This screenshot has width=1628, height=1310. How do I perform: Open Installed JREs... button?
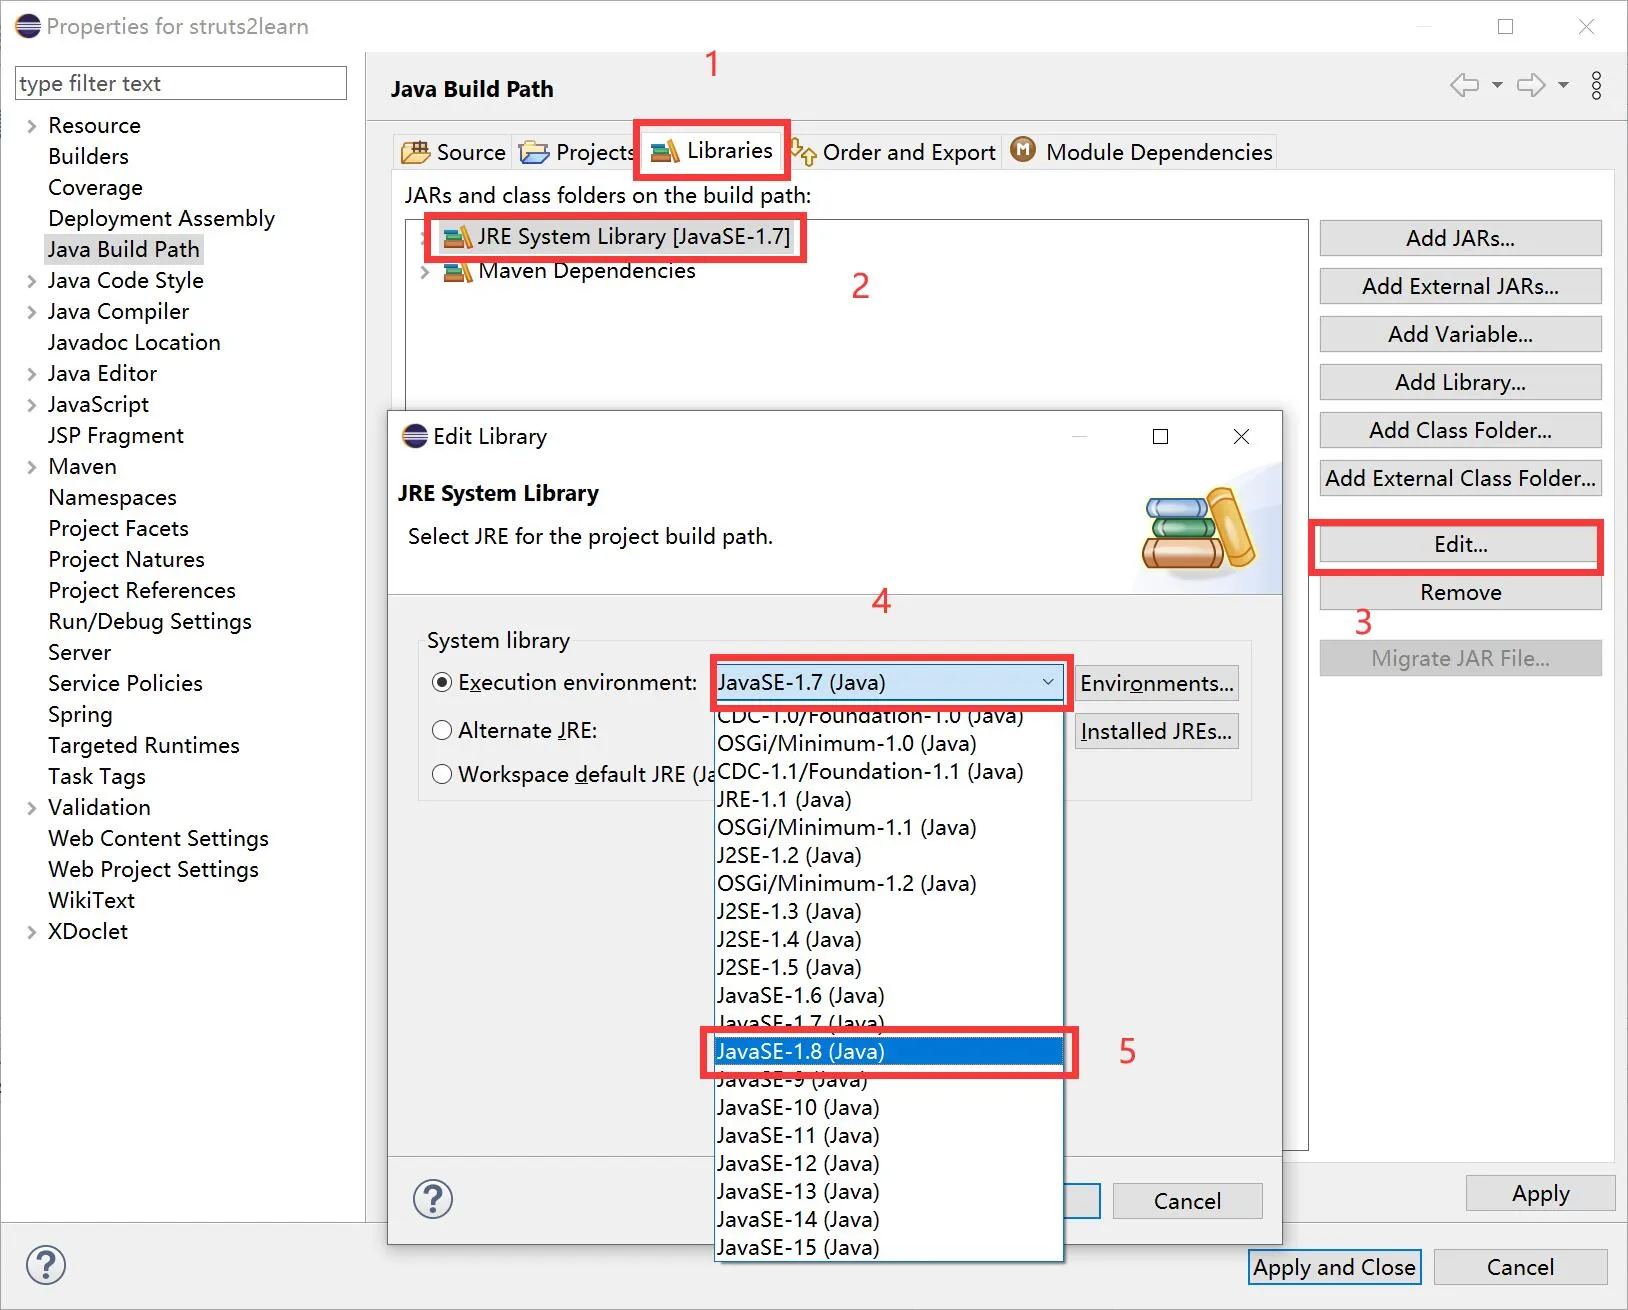(x=1157, y=731)
